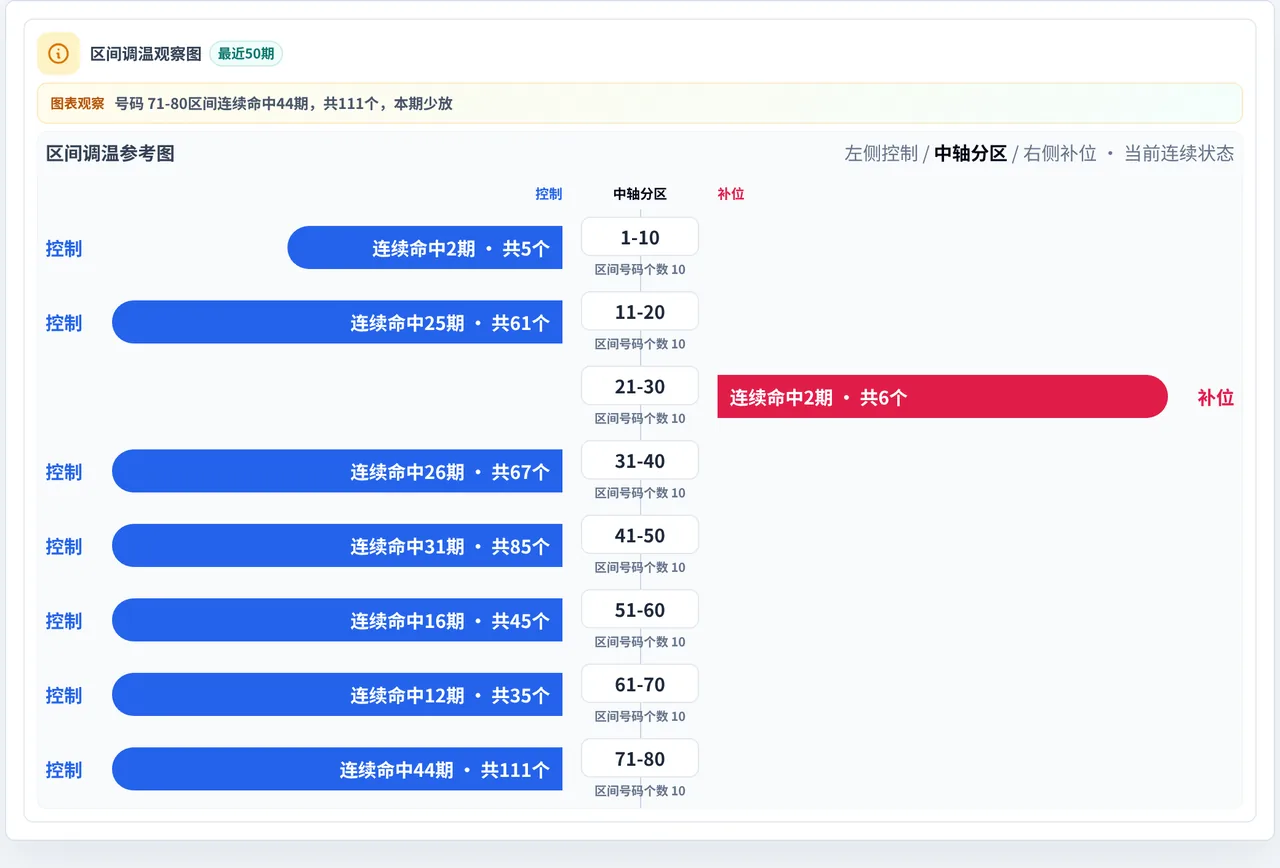Select the 21-30 range box
The image size is (1280, 868).
tap(640, 386)
